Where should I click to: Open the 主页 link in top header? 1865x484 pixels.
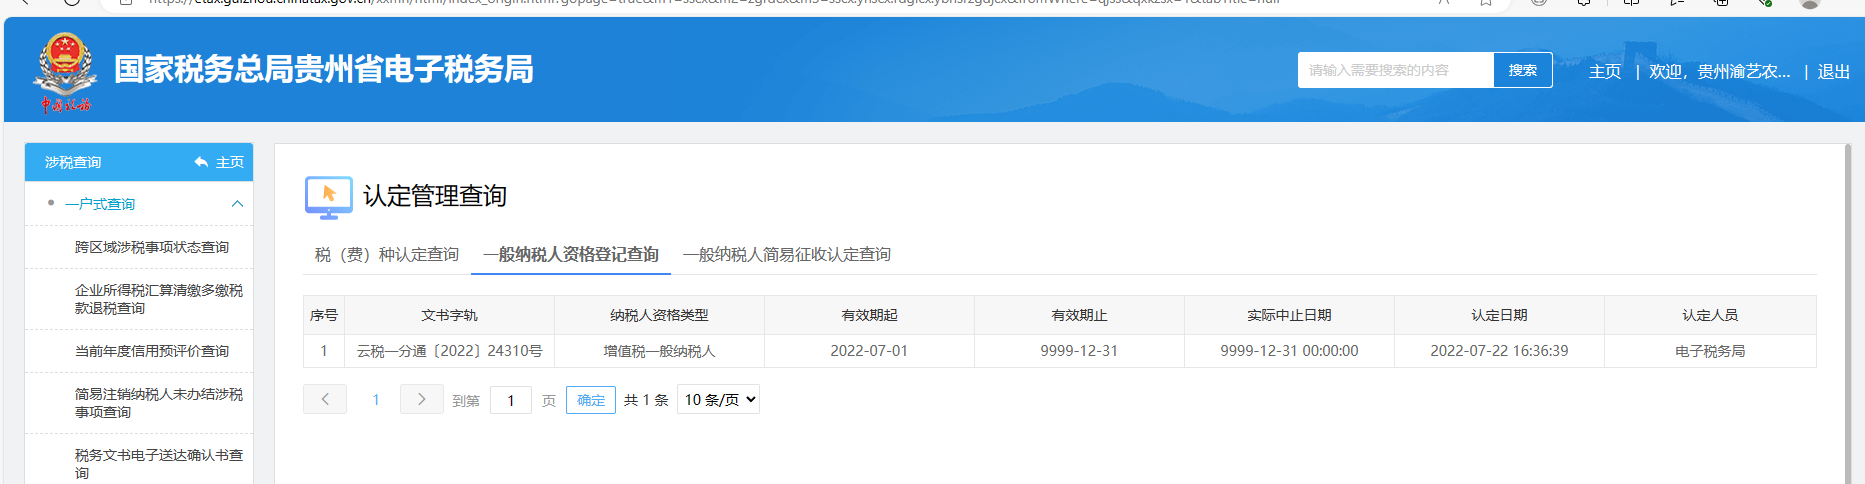1604,72
